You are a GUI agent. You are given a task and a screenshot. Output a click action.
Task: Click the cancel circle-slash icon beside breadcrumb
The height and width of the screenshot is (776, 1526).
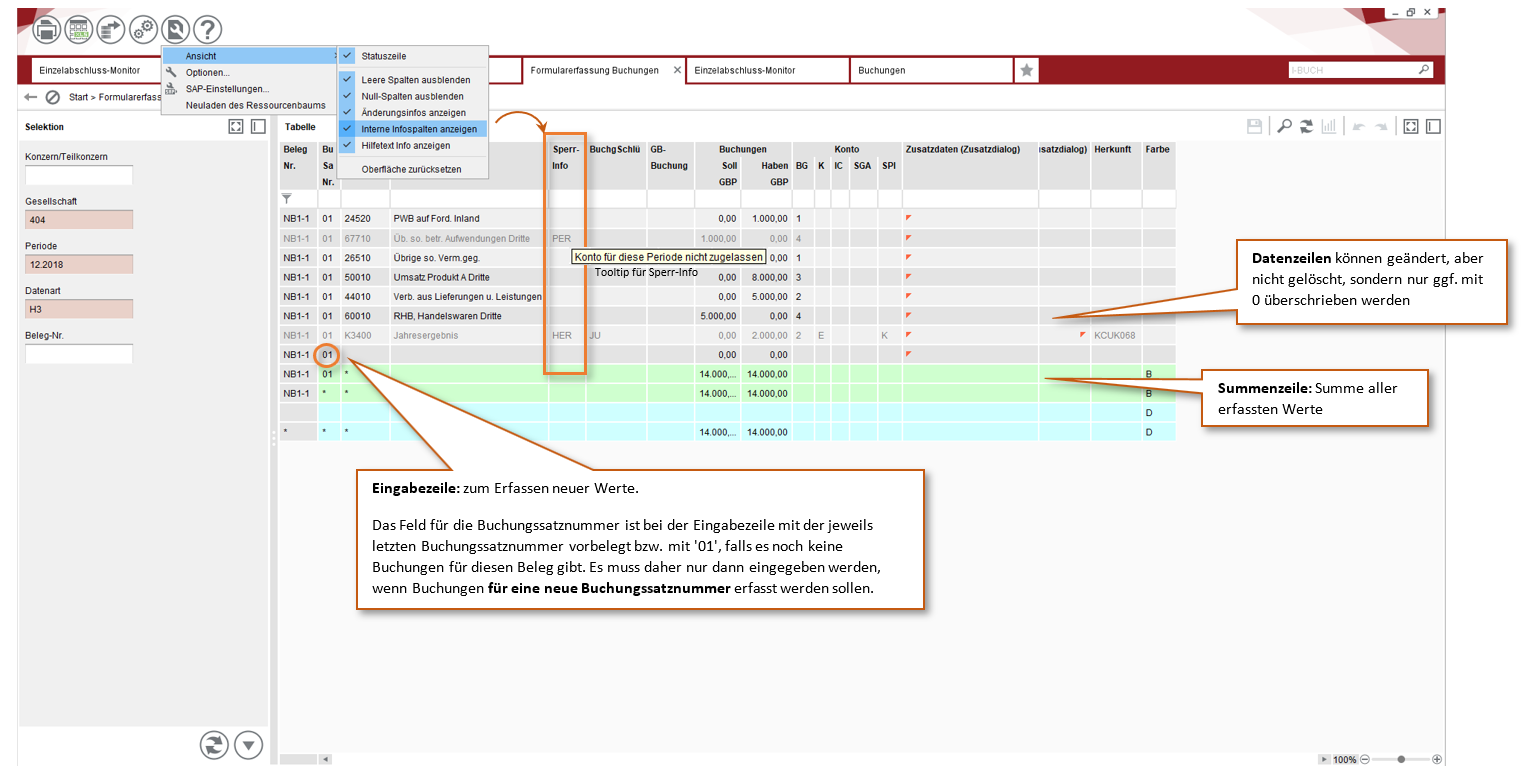click(x=53, y=97)
